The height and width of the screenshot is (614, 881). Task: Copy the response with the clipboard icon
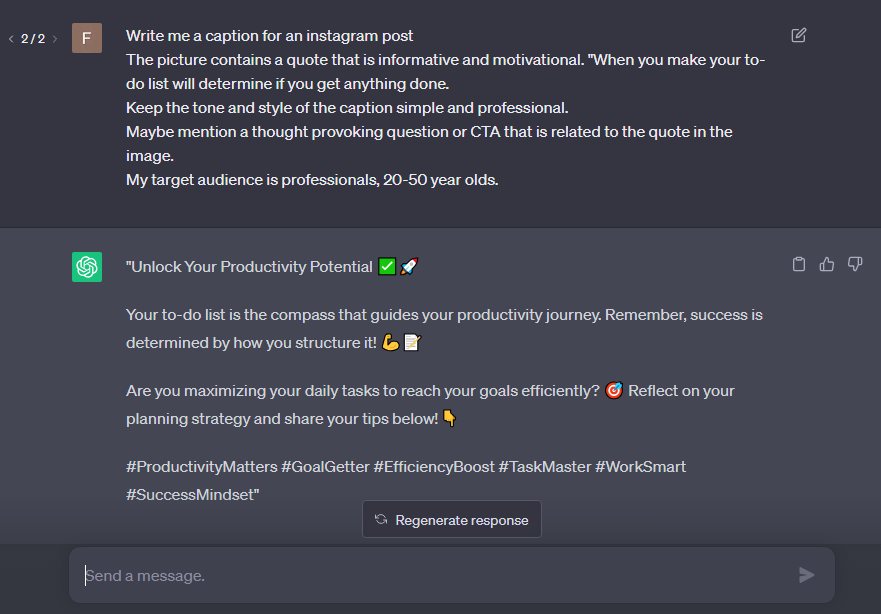799,265
